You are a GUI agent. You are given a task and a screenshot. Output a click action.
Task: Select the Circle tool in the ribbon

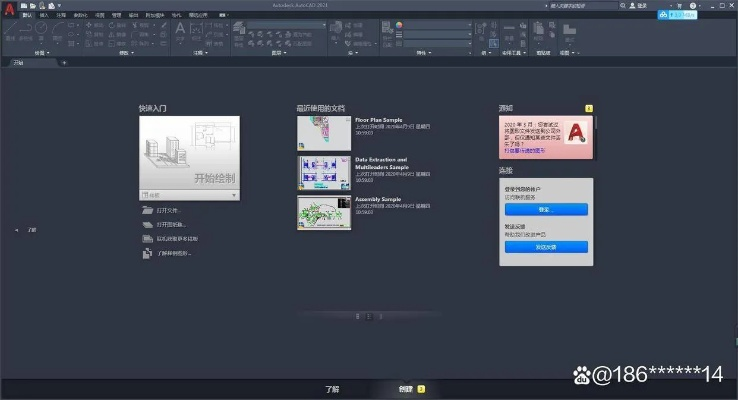click(41, 30)
